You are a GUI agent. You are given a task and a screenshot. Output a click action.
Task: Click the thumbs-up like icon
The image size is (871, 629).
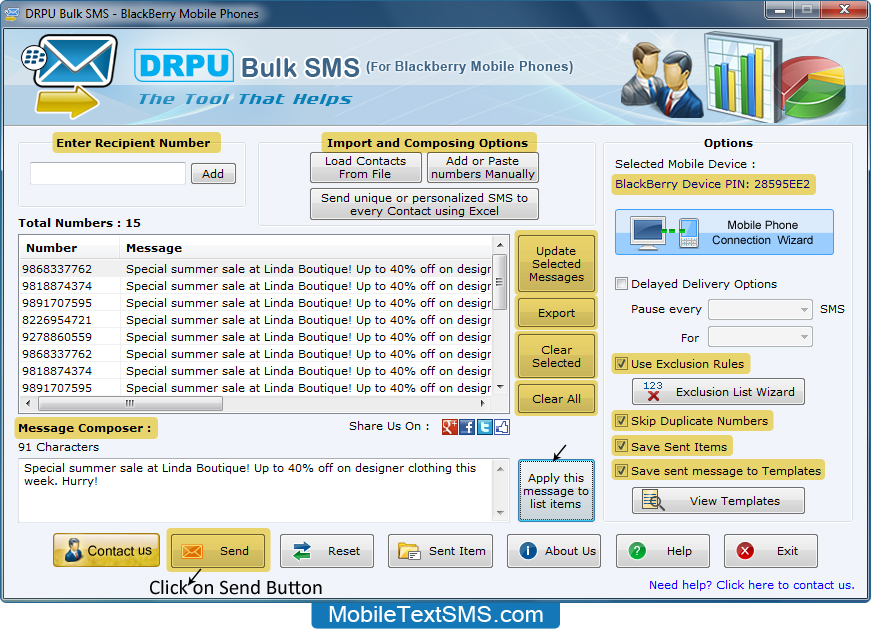(502, 427)
